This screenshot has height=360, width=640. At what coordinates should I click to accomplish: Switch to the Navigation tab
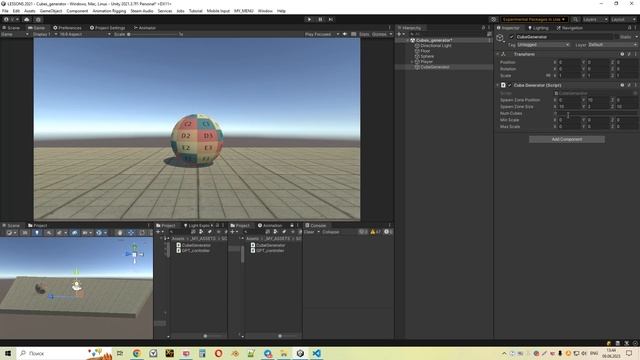(569, 28)
